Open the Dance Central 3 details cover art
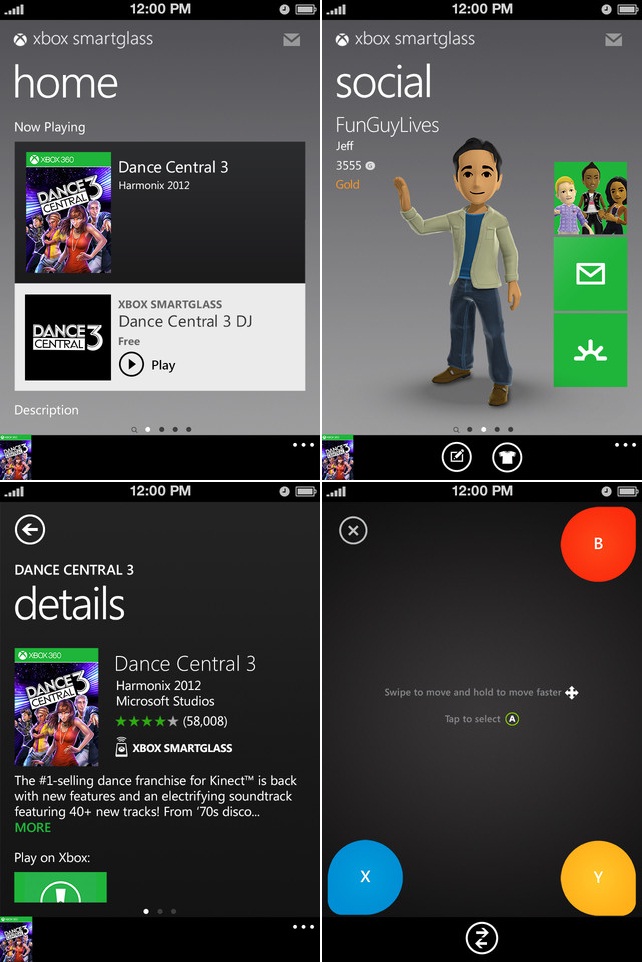 point(56,707)
